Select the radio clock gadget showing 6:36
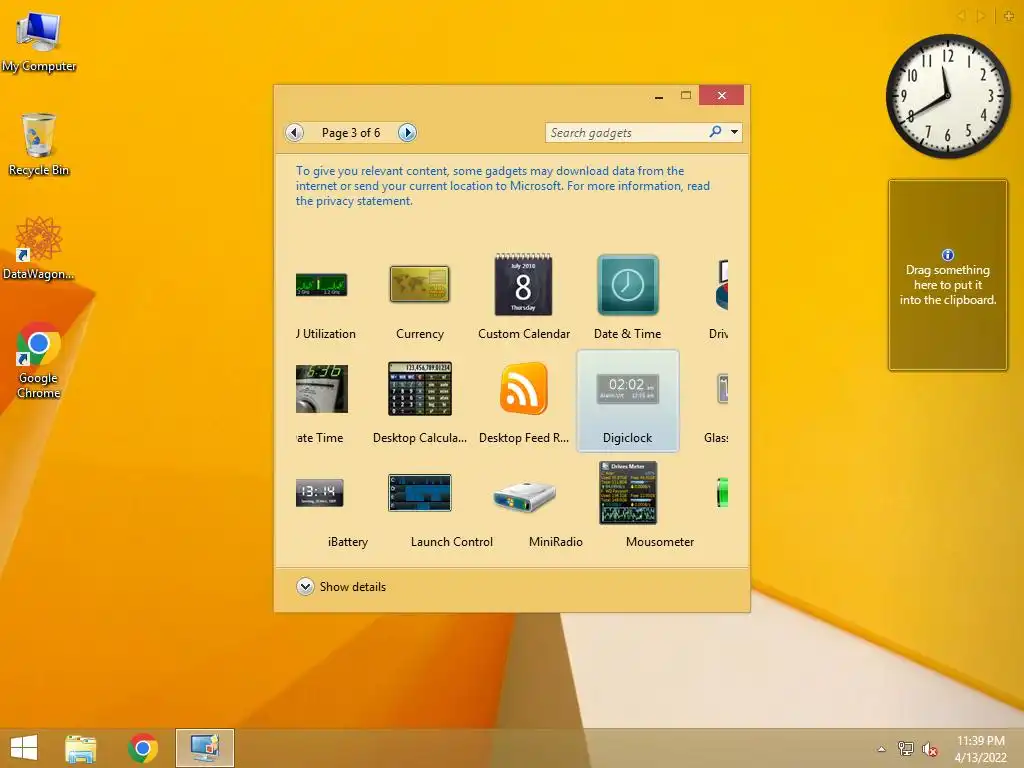This screenshot has width=1024, height=768. [x=321, y=389]
